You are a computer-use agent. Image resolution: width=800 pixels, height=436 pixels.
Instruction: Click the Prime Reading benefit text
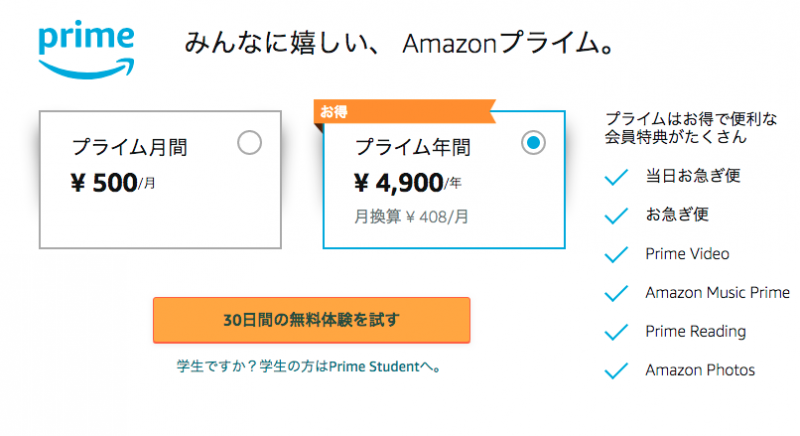click(x=695, y=331)
